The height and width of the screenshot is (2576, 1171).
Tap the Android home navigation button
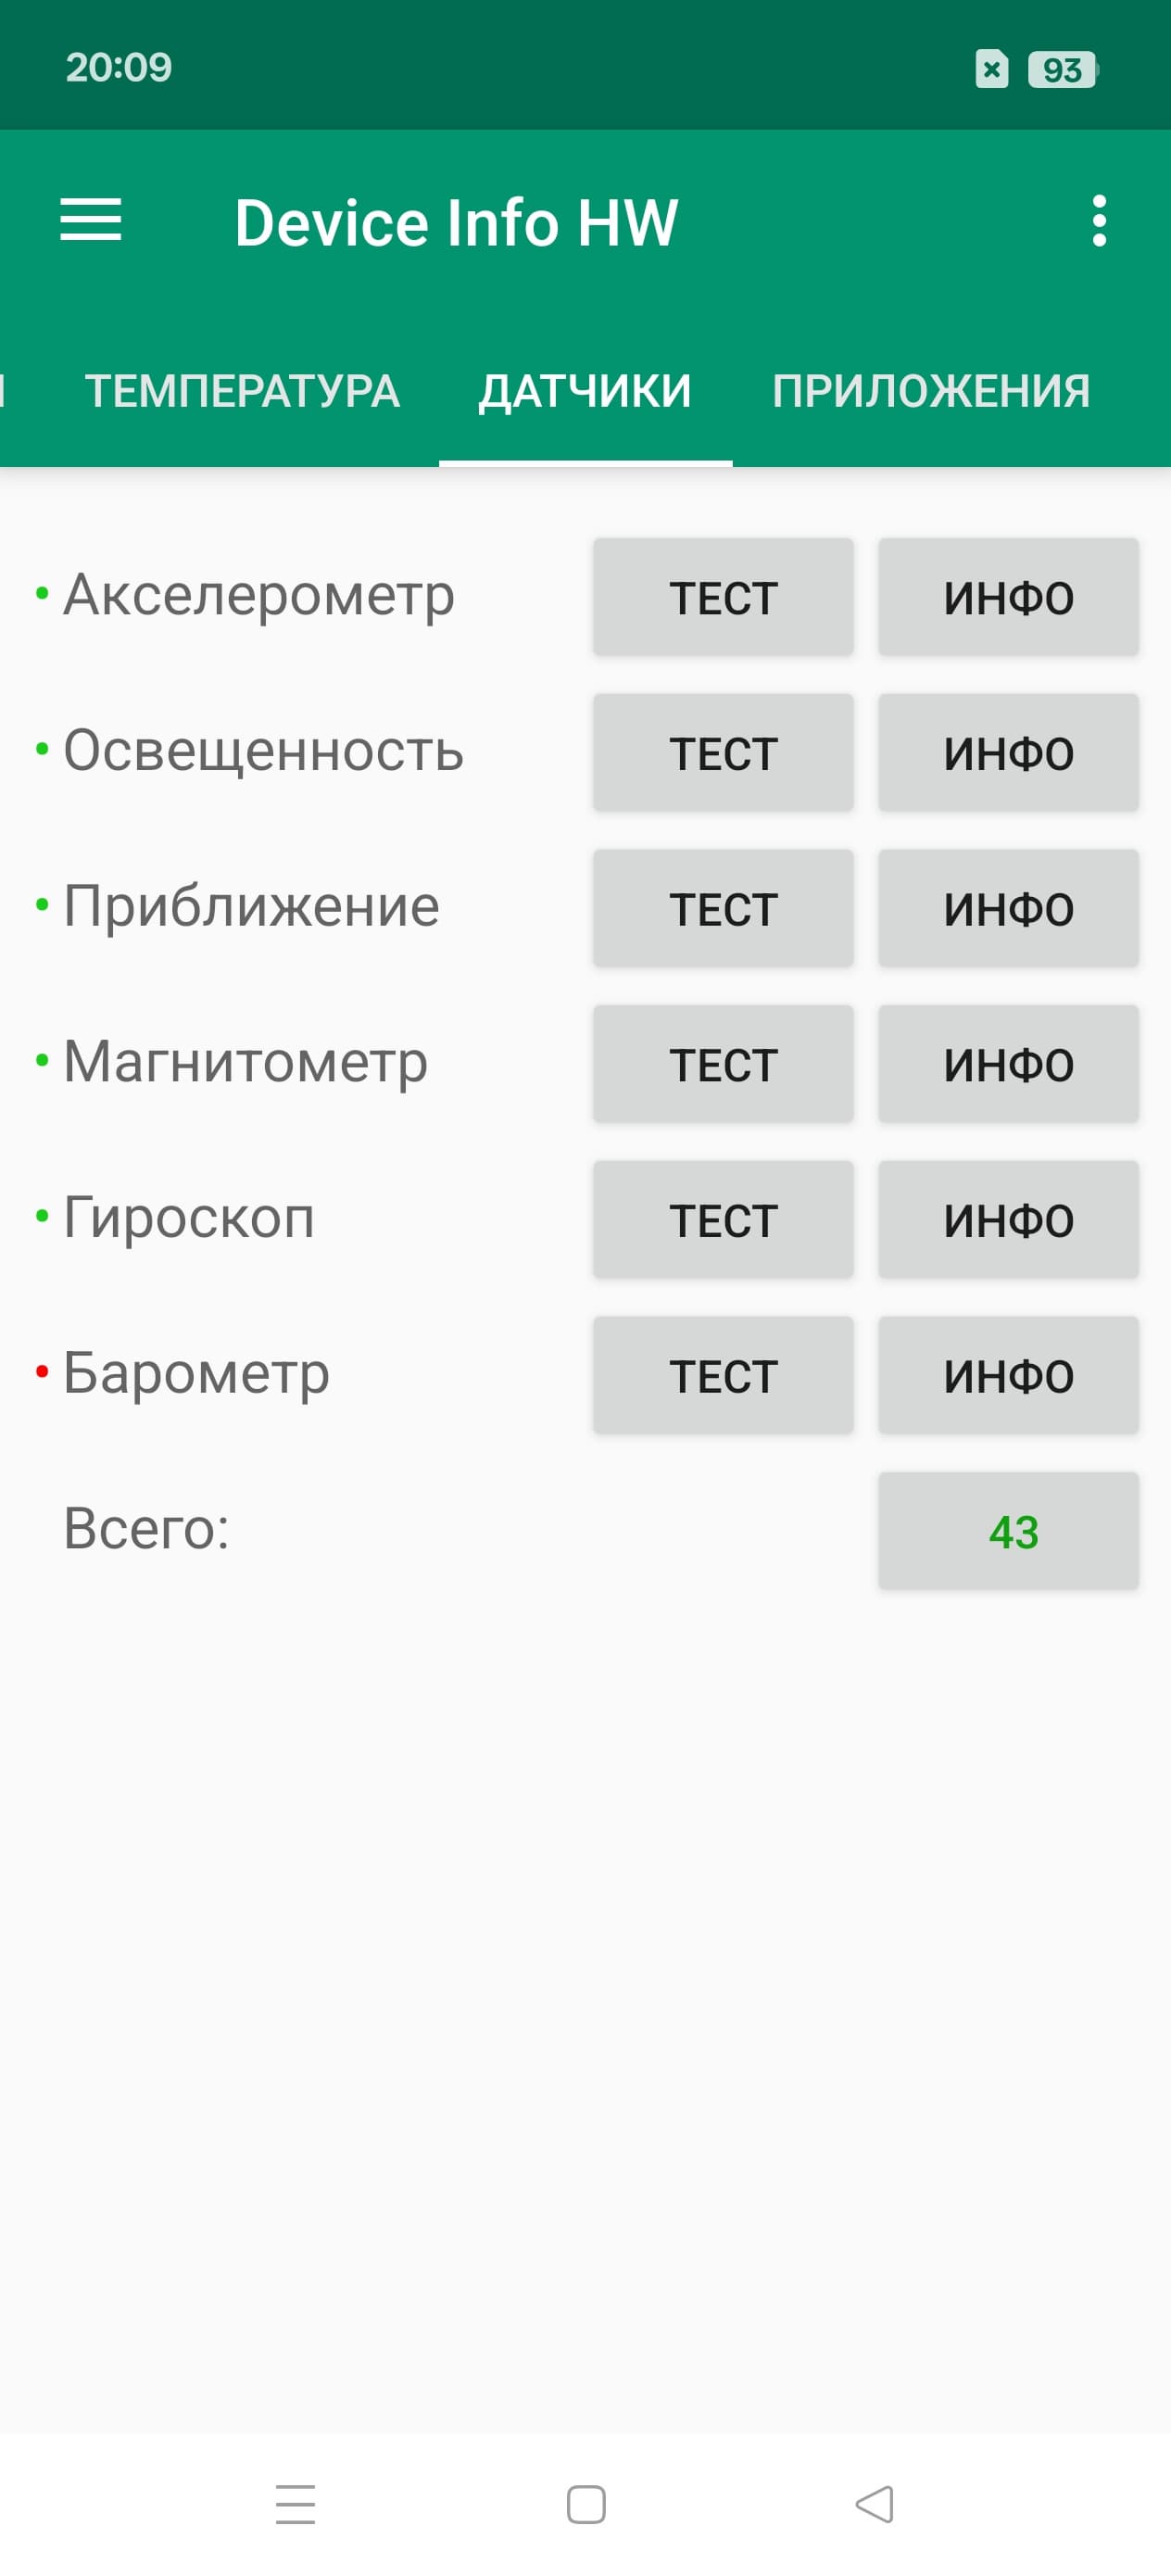[x=586, y=2505]
